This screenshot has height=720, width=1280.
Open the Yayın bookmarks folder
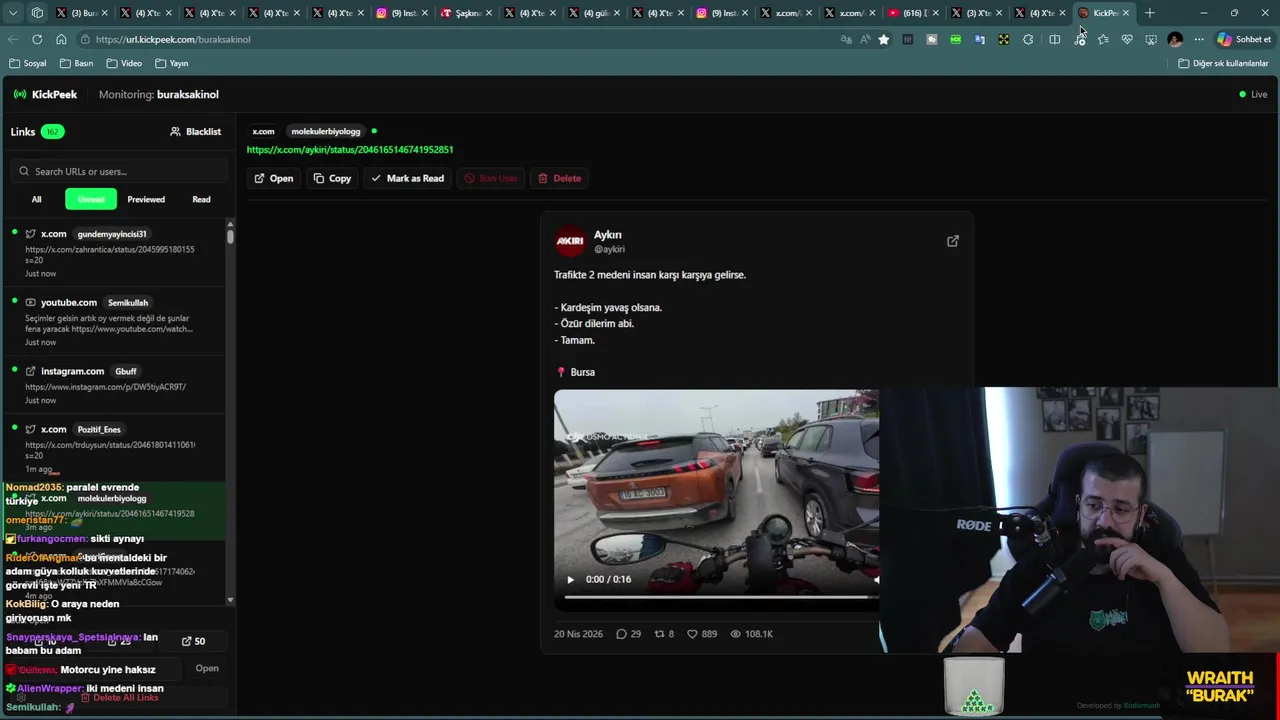click(172, 63)
